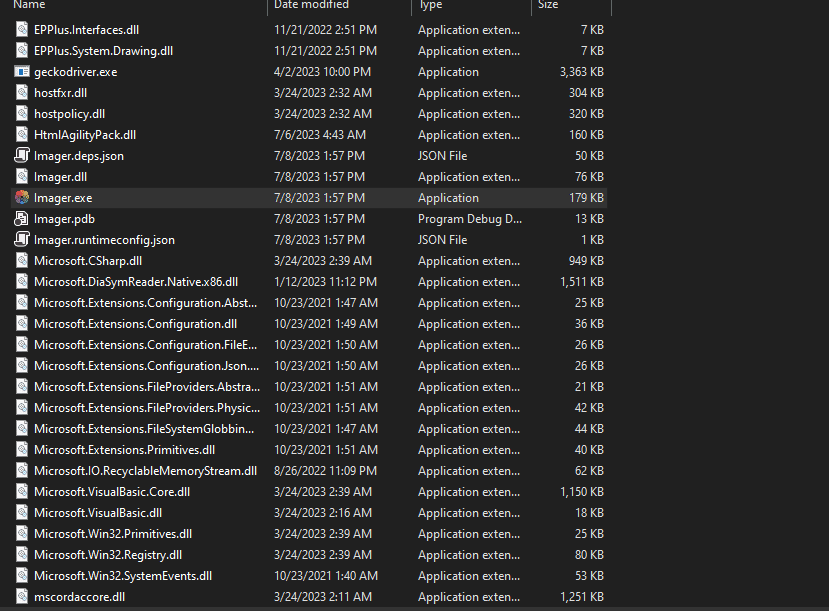Click the 7/6/2023 4:43 AM date cell
829x611 pixels.
320,135
